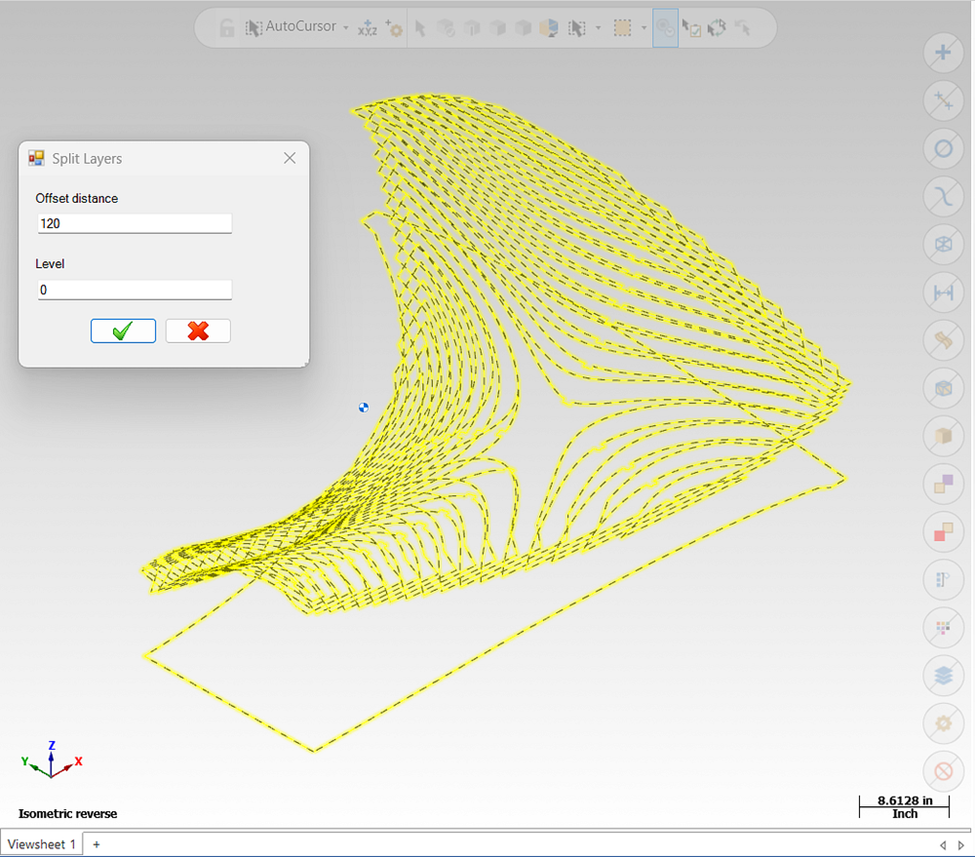Click the solid body selection icon with checkmark
The image size is (975, 857).
pos(446,28)
